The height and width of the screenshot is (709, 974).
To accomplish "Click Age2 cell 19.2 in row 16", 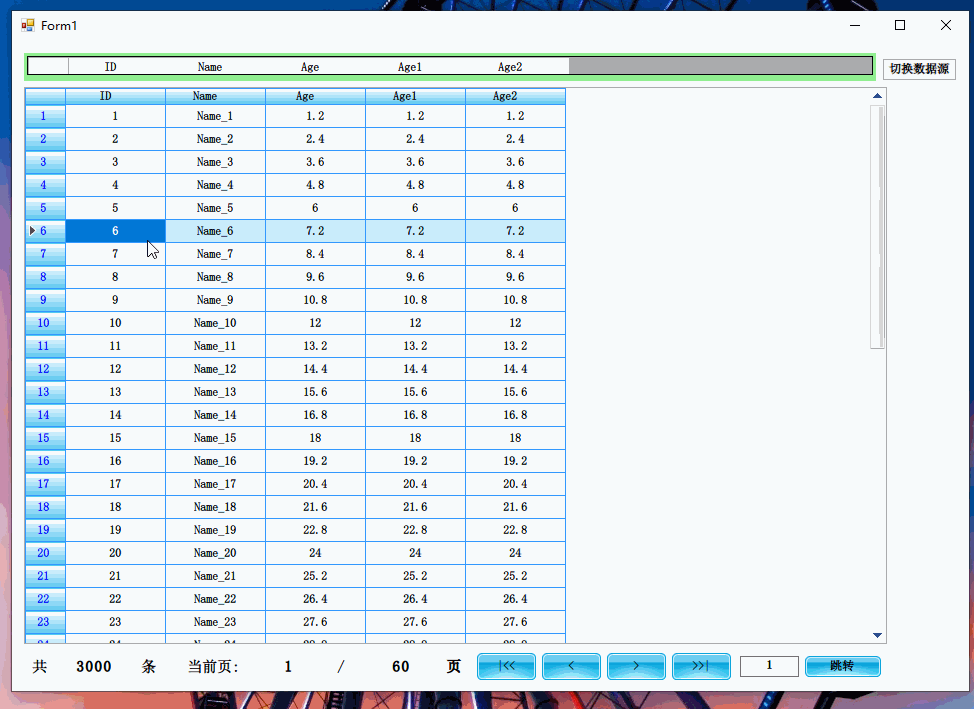I will [x=516, y=461].
